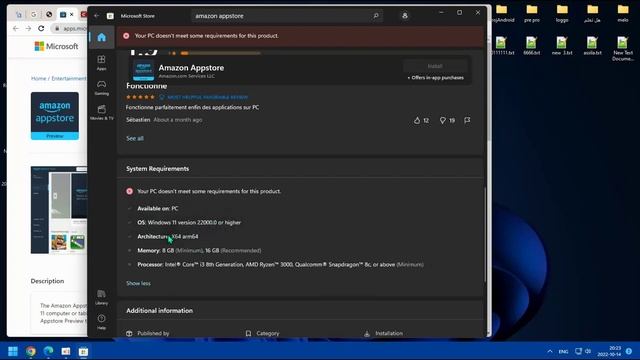Click the Store back arrow button
The width and height of the screenshot is (640, 360).
pyautogui.click(x=96, y=16)
